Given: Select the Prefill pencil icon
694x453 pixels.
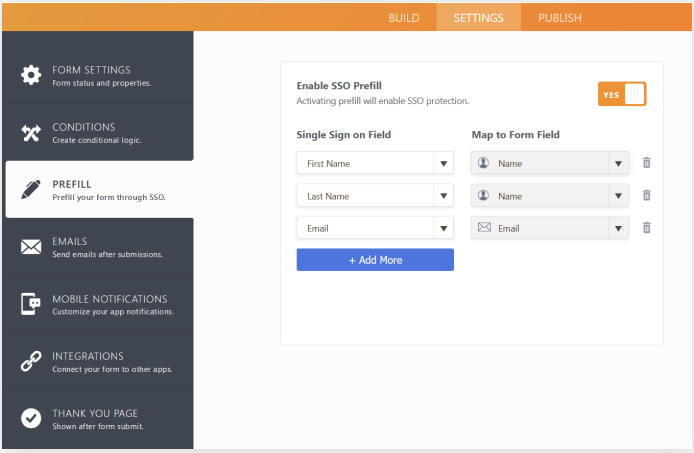Looking at the screenshot, I should [31, 190].
